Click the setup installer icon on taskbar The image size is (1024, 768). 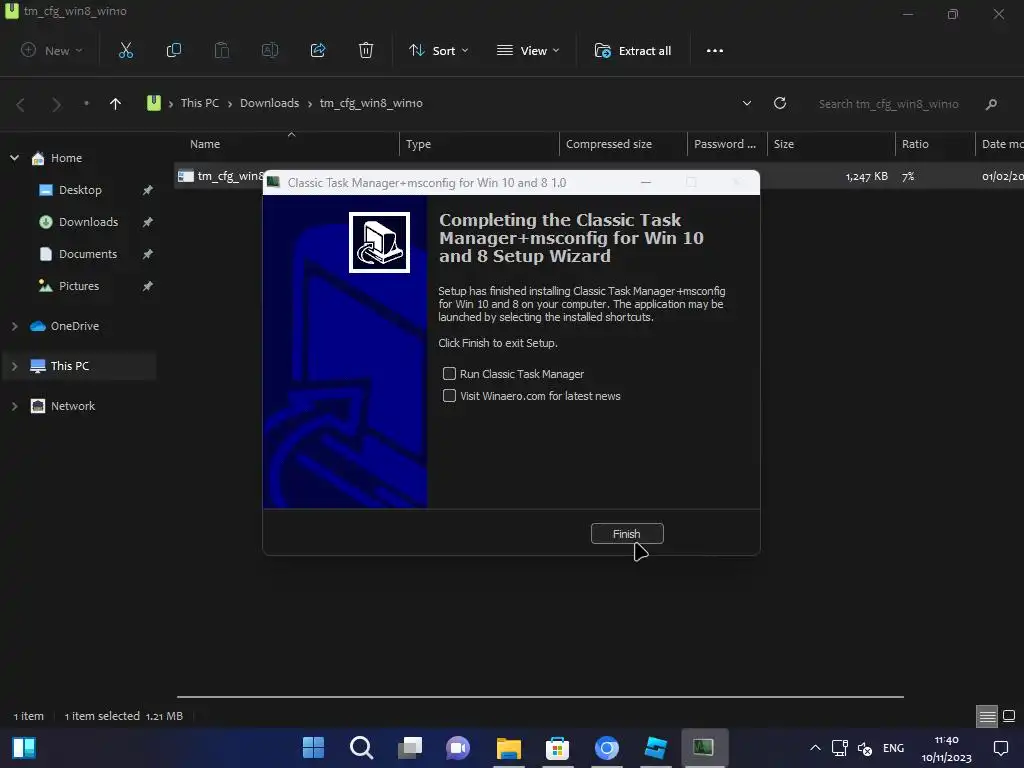tap(703, 748)
